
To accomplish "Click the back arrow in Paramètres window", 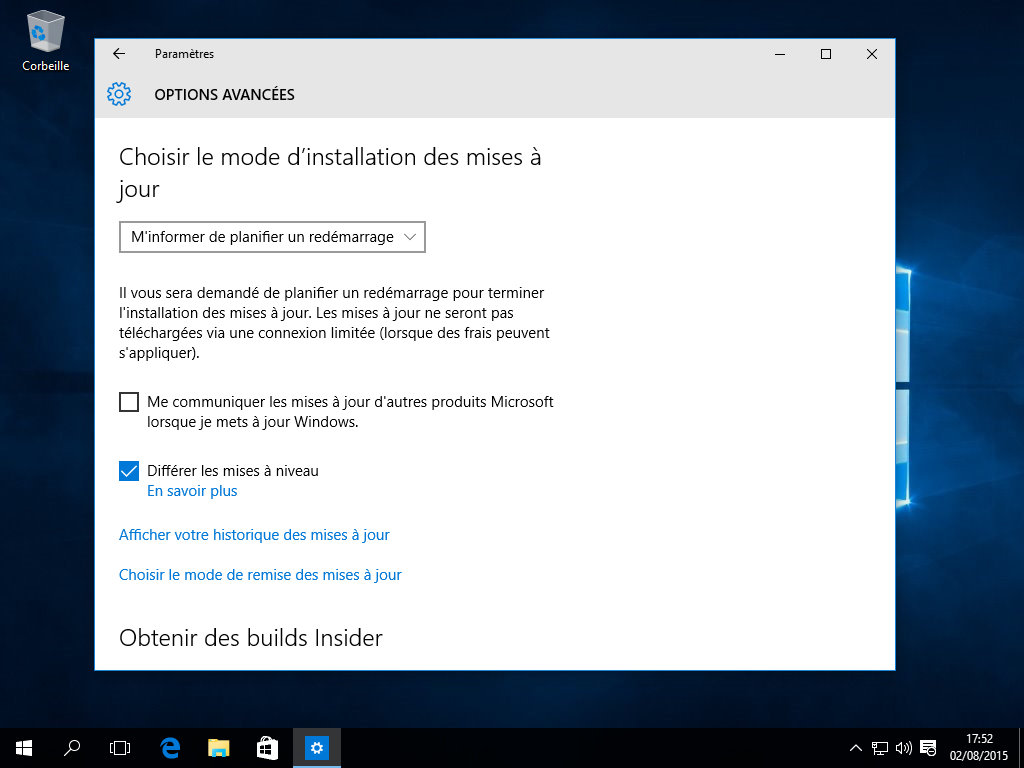I will point(119,54).
